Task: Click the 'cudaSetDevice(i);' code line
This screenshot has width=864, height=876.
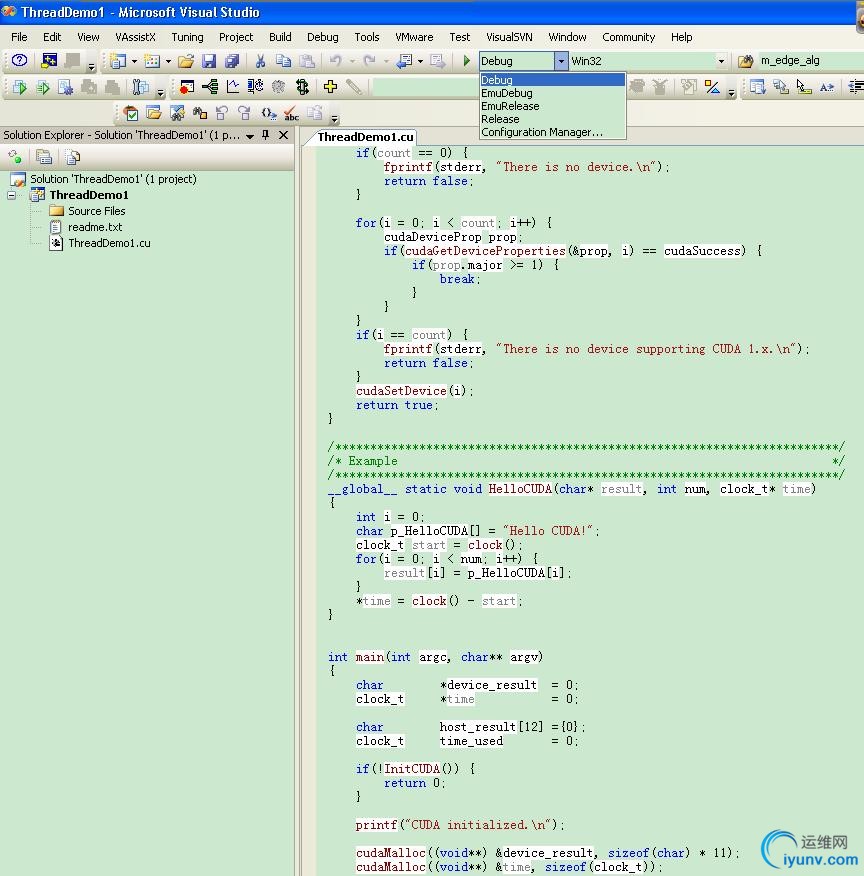Action: [x=414, y=391]
